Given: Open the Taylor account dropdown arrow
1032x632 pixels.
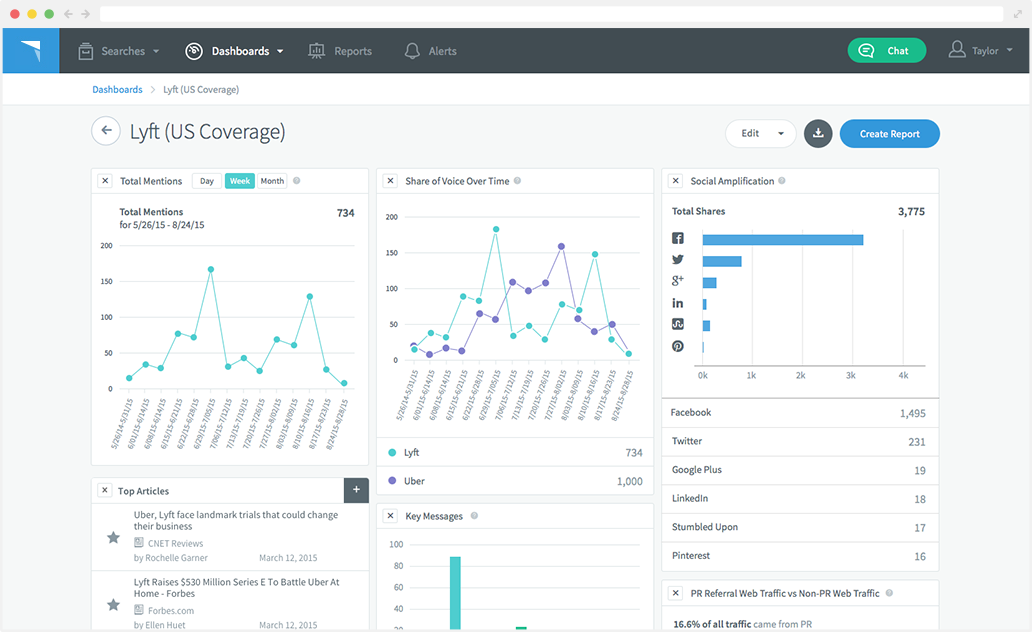Looking at the screenshot, I should click(1010, 50).
